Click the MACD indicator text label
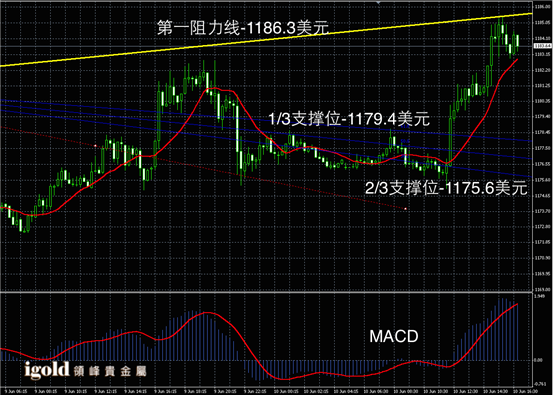The width and height of the screenshot is (553, 395). (394, 336)
